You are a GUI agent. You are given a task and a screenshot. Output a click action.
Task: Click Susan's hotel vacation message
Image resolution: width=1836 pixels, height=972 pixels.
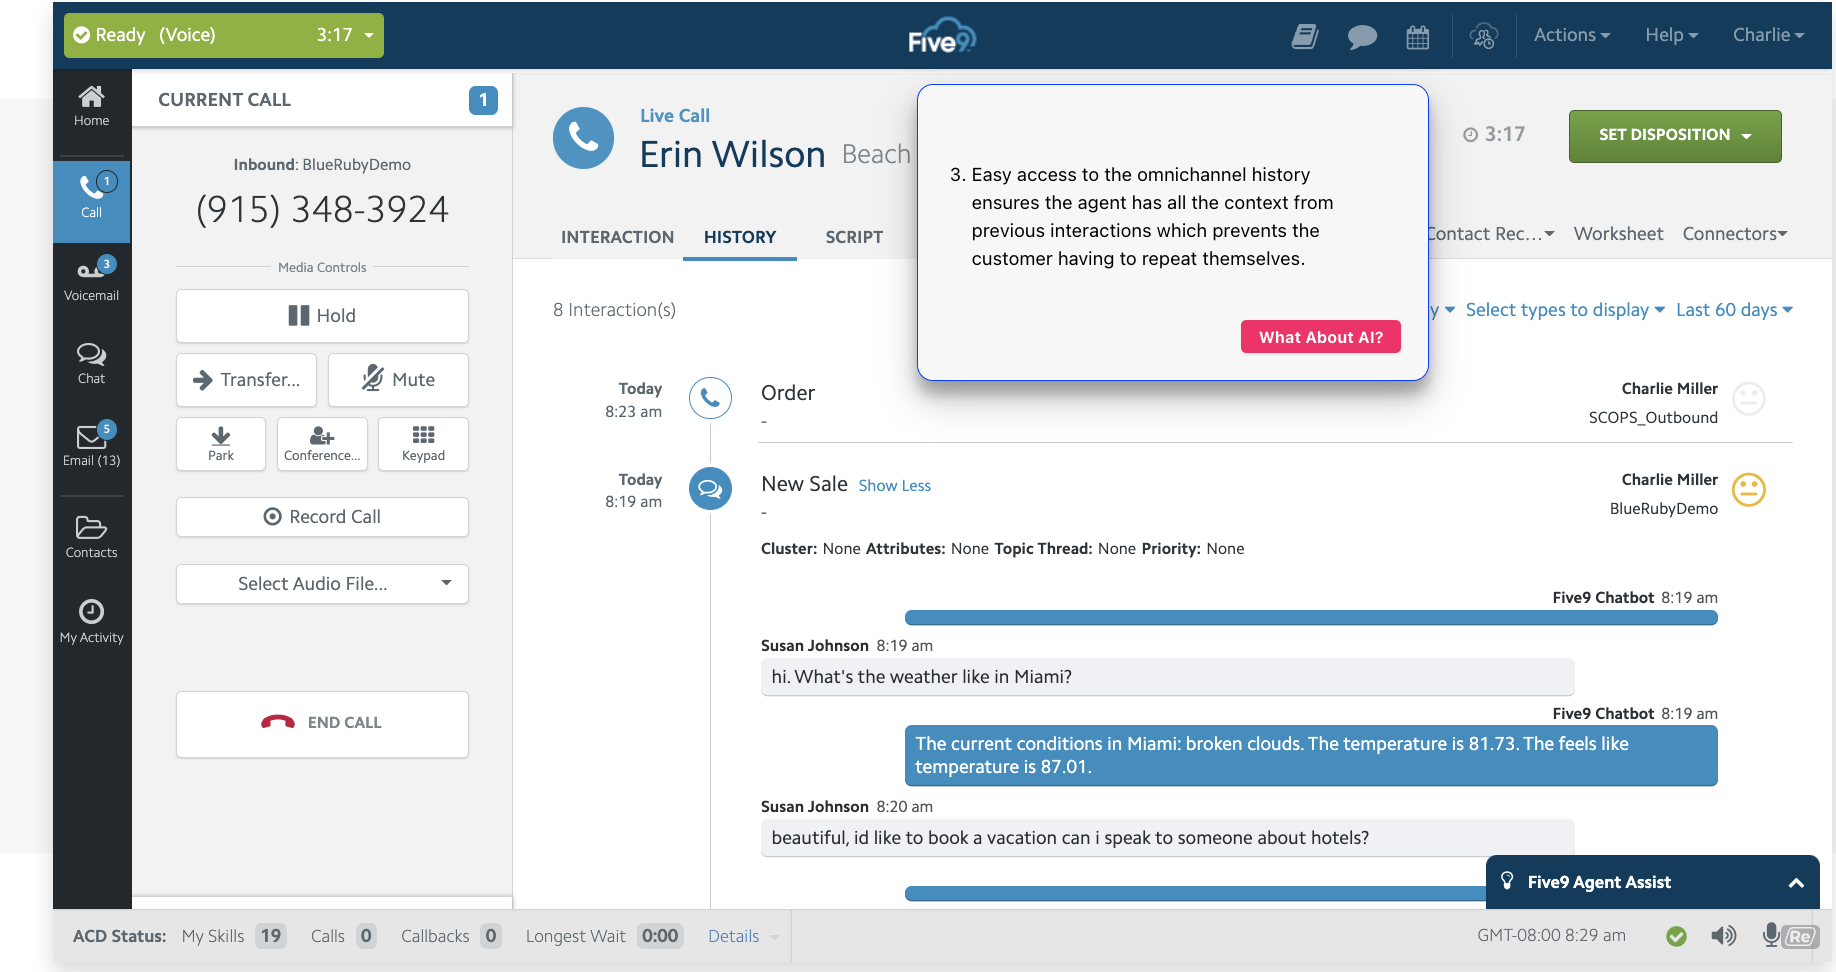point(1167,838)
